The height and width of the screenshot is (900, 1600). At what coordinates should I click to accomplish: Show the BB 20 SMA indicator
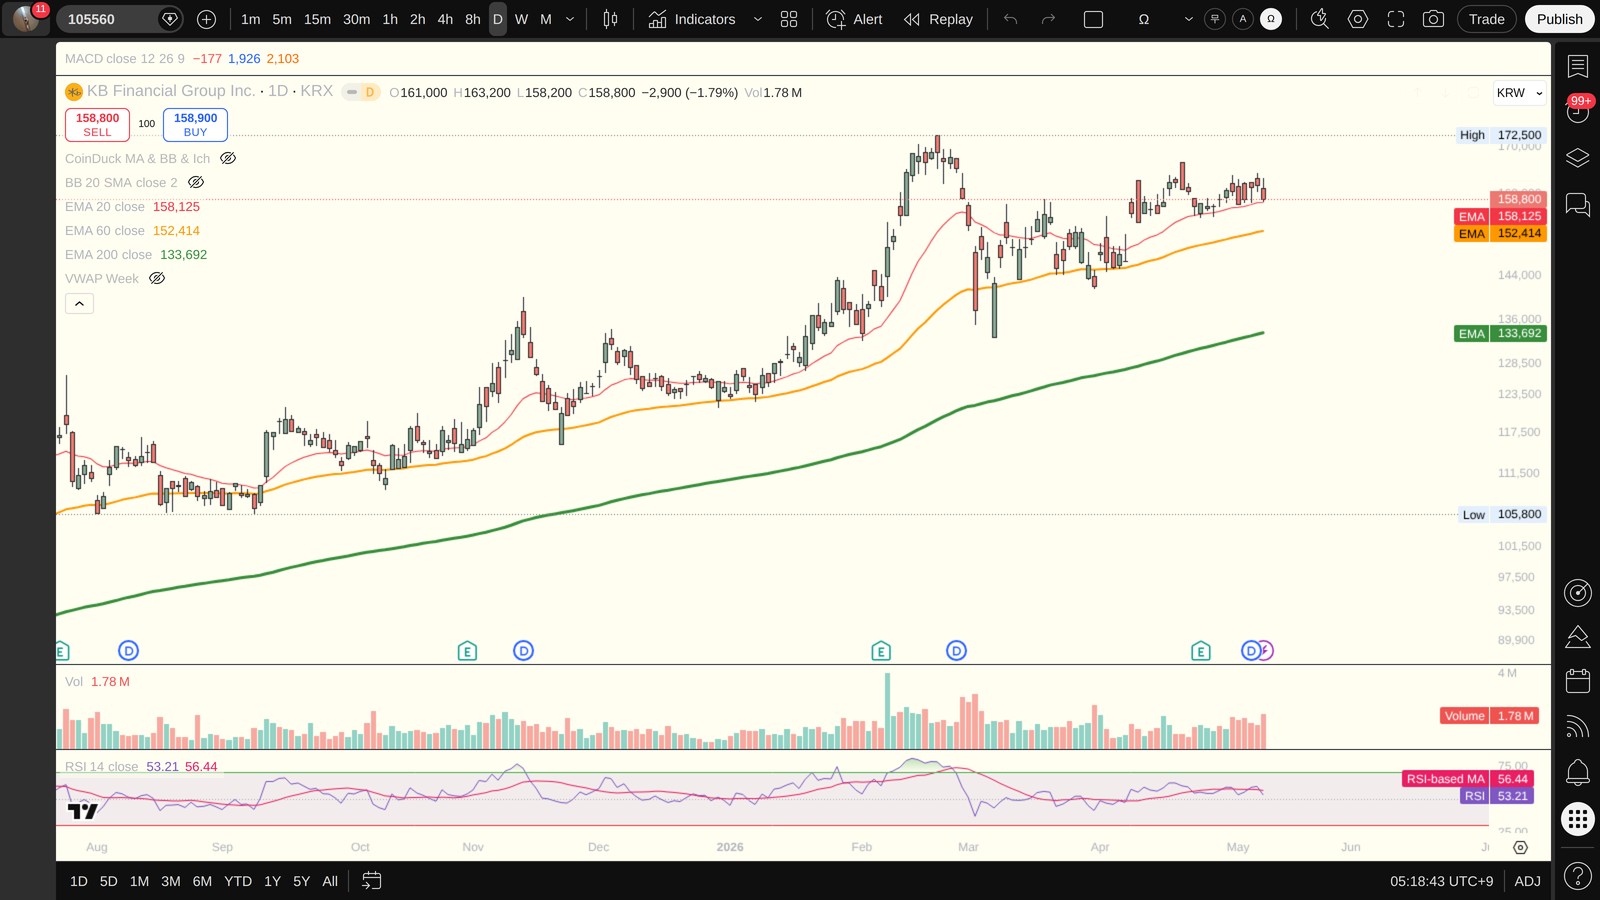196,182
